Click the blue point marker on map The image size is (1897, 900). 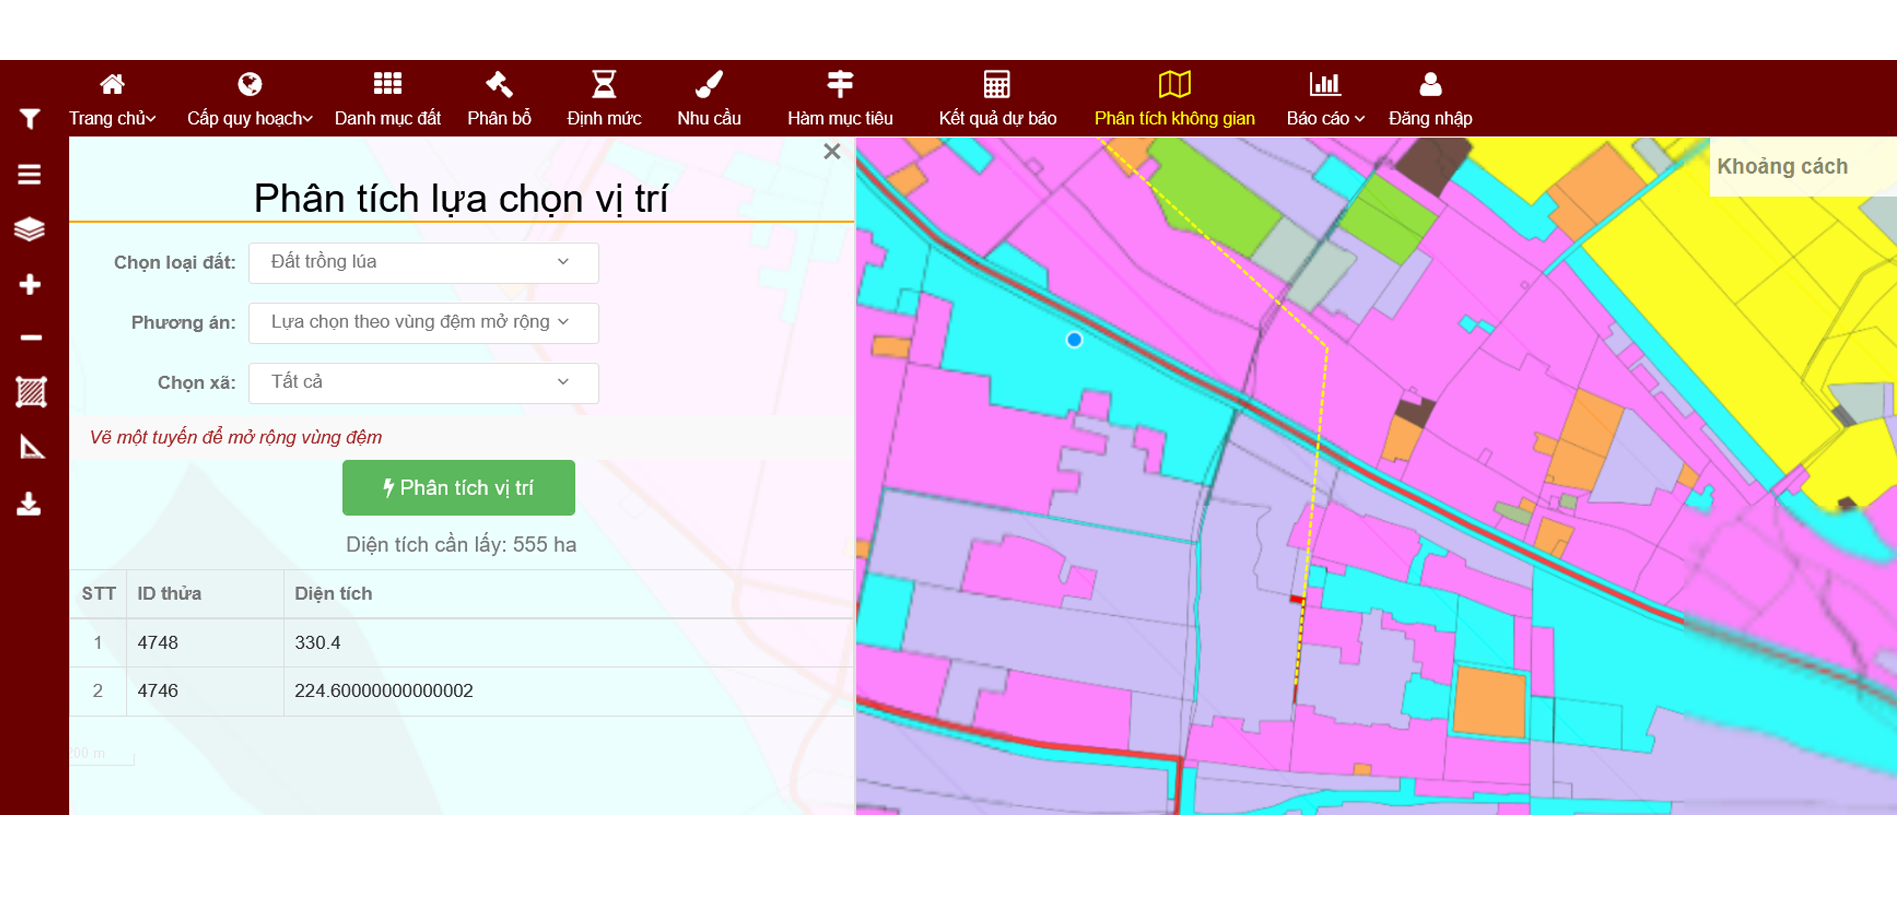pos(1074,340)
